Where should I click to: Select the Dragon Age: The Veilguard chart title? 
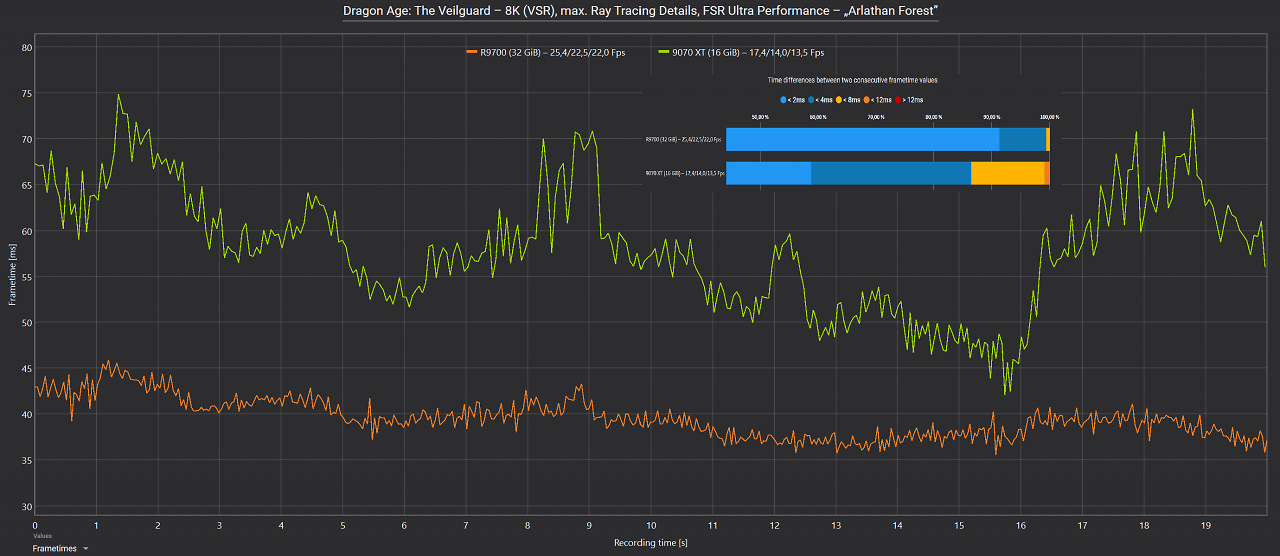(x=640, y=11)
